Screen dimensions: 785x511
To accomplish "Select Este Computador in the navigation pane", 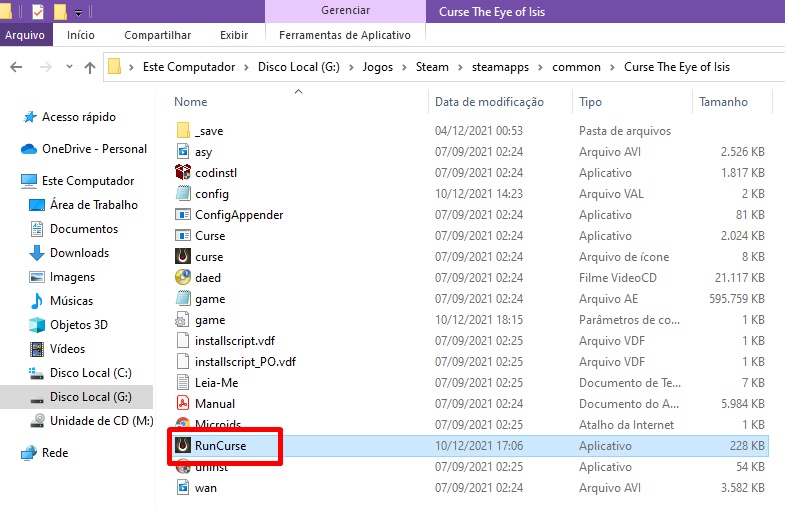I will (88, 181).
